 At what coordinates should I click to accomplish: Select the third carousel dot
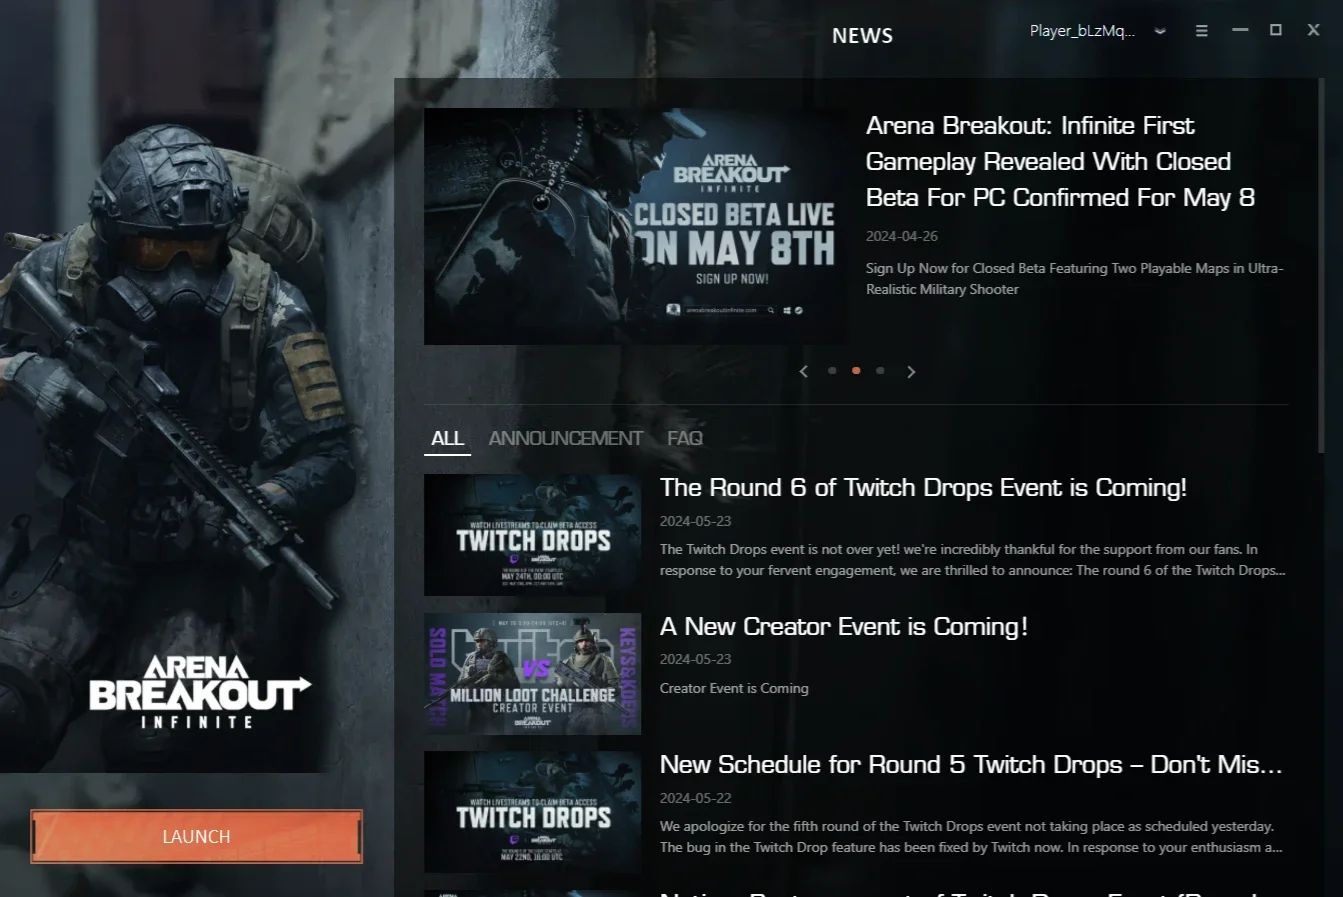[x=880, y=371]
